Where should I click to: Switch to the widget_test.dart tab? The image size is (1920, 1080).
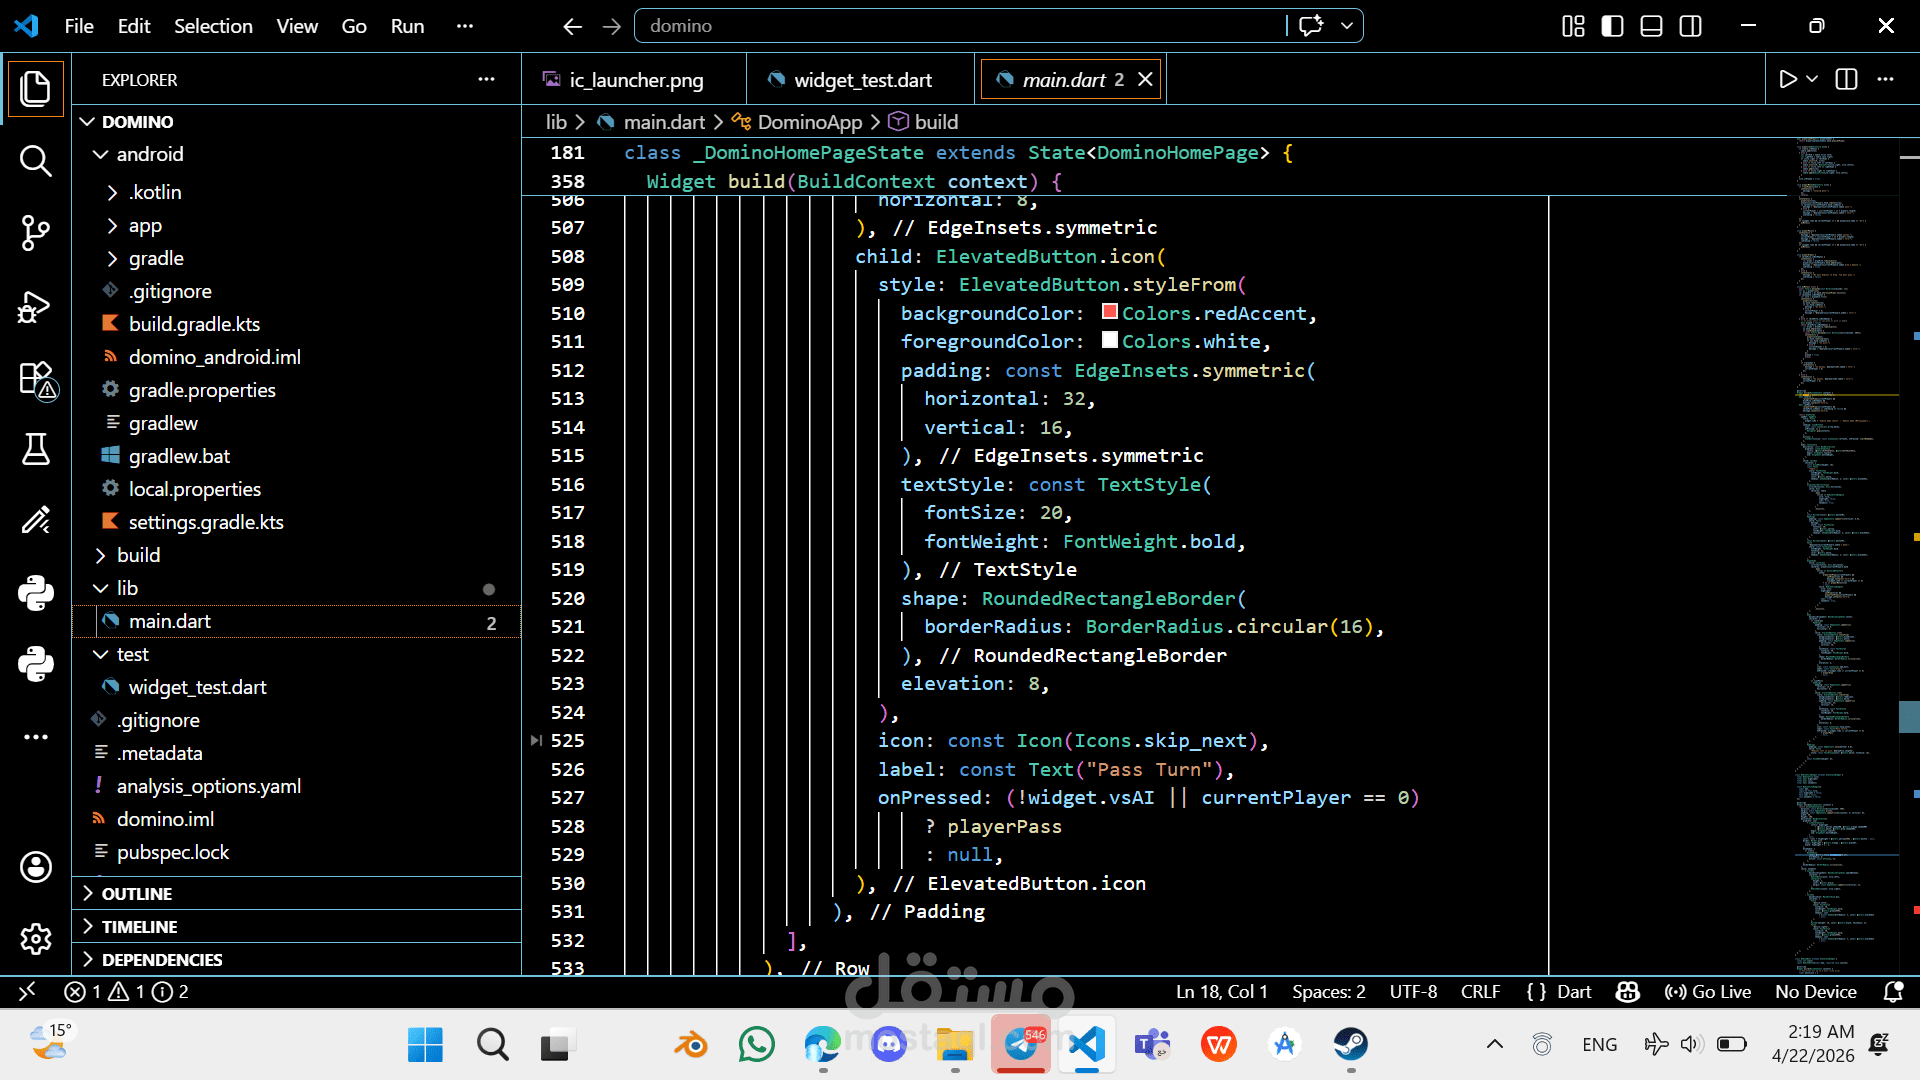pyautogui.click(x=861, y=80)
